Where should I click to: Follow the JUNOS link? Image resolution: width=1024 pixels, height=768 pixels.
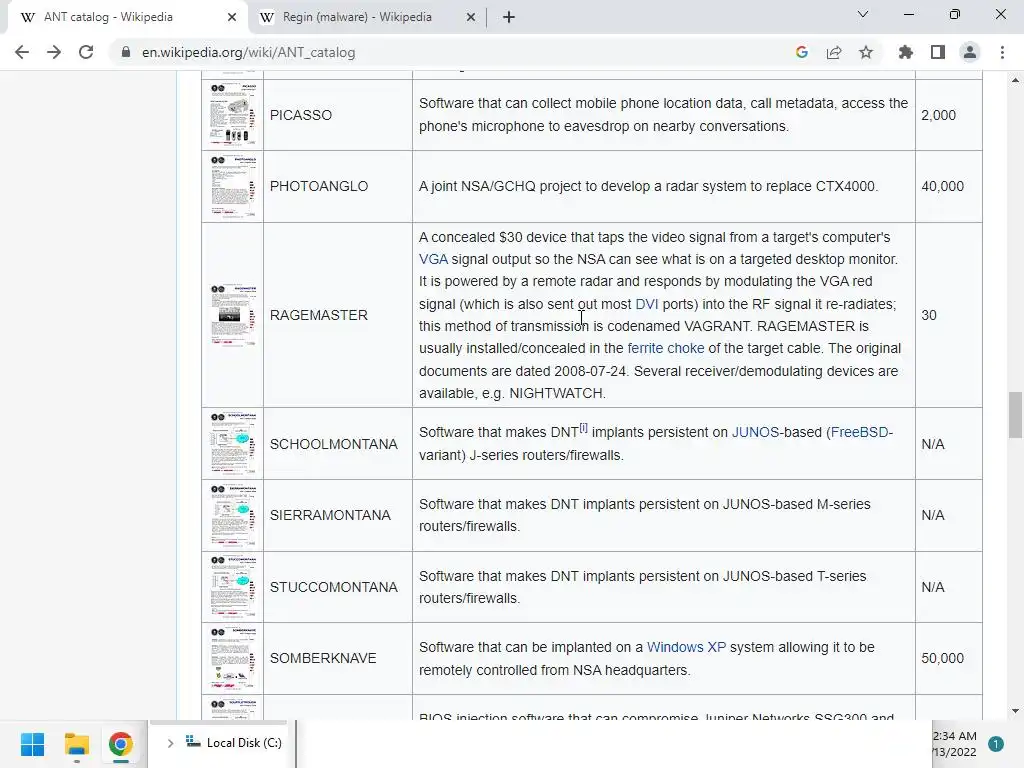[755, 432]
